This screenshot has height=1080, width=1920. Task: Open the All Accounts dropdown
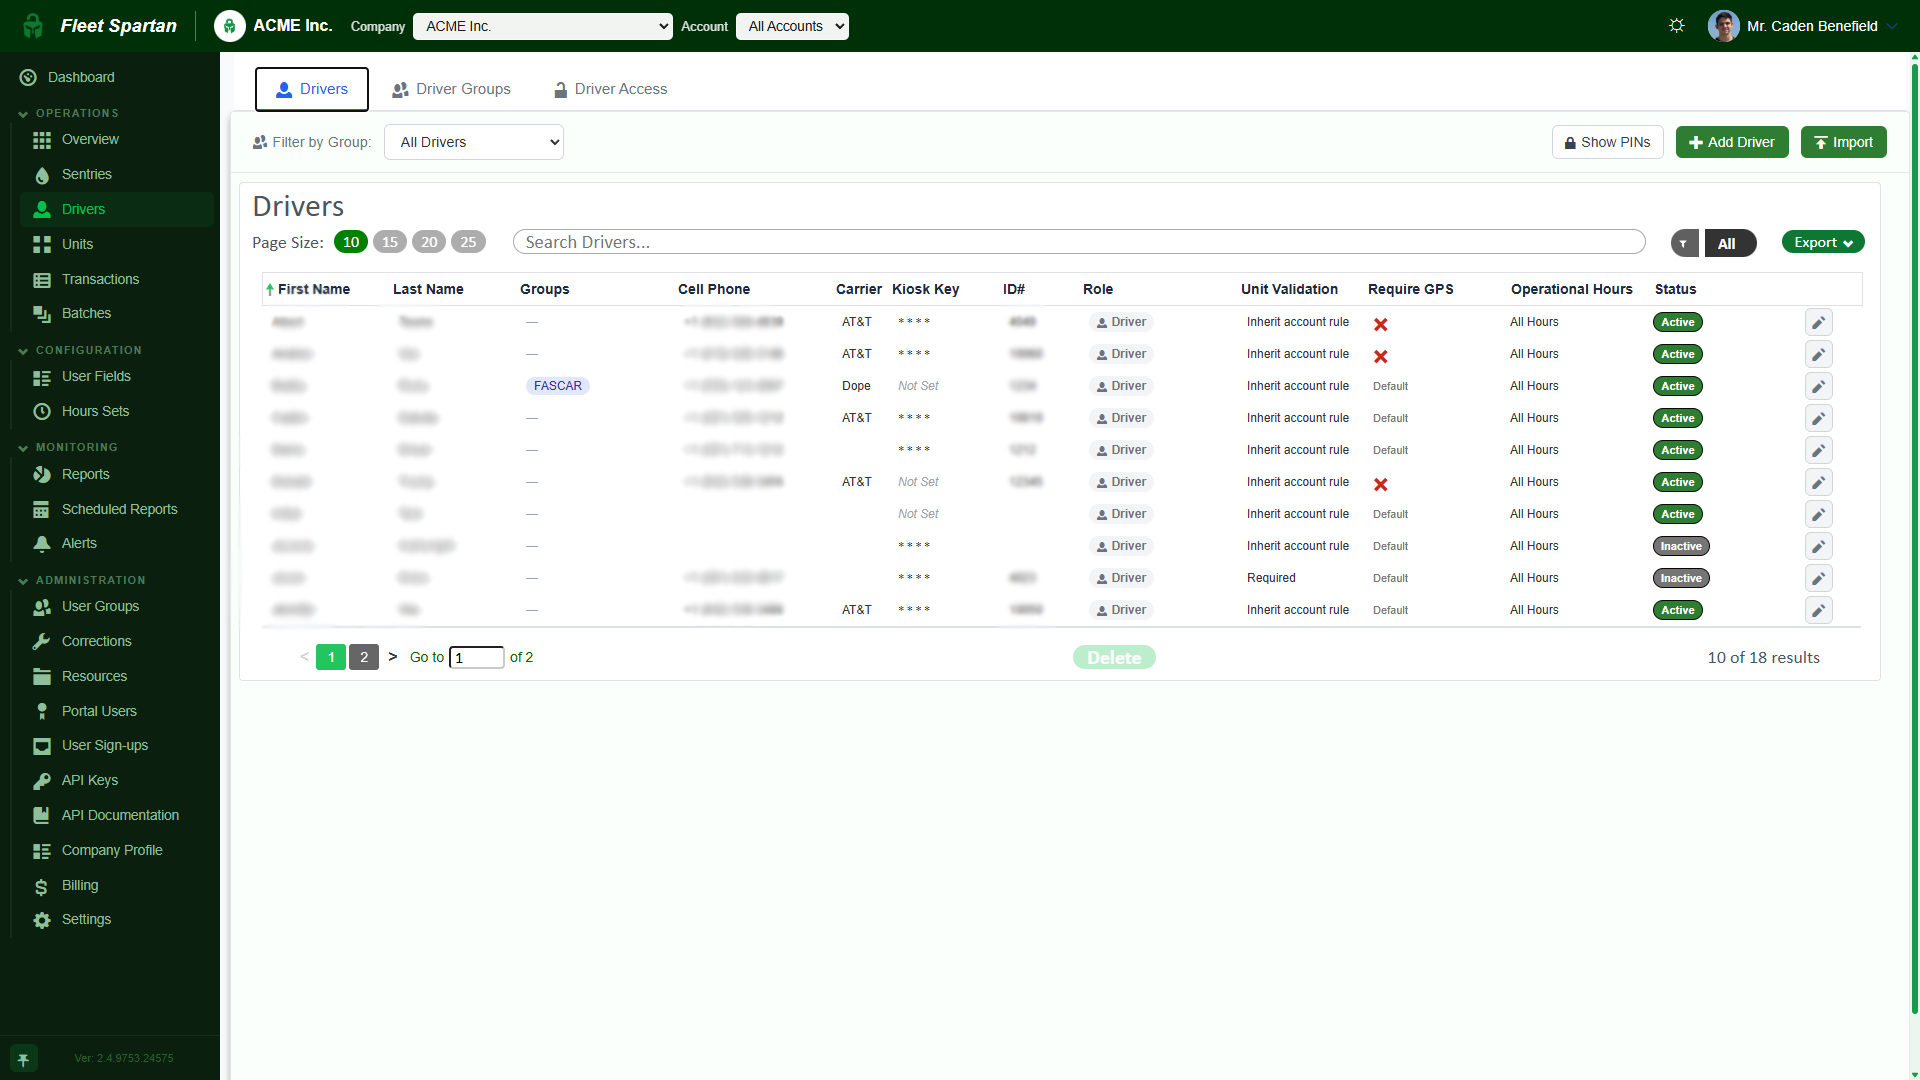tap(792, 26)
